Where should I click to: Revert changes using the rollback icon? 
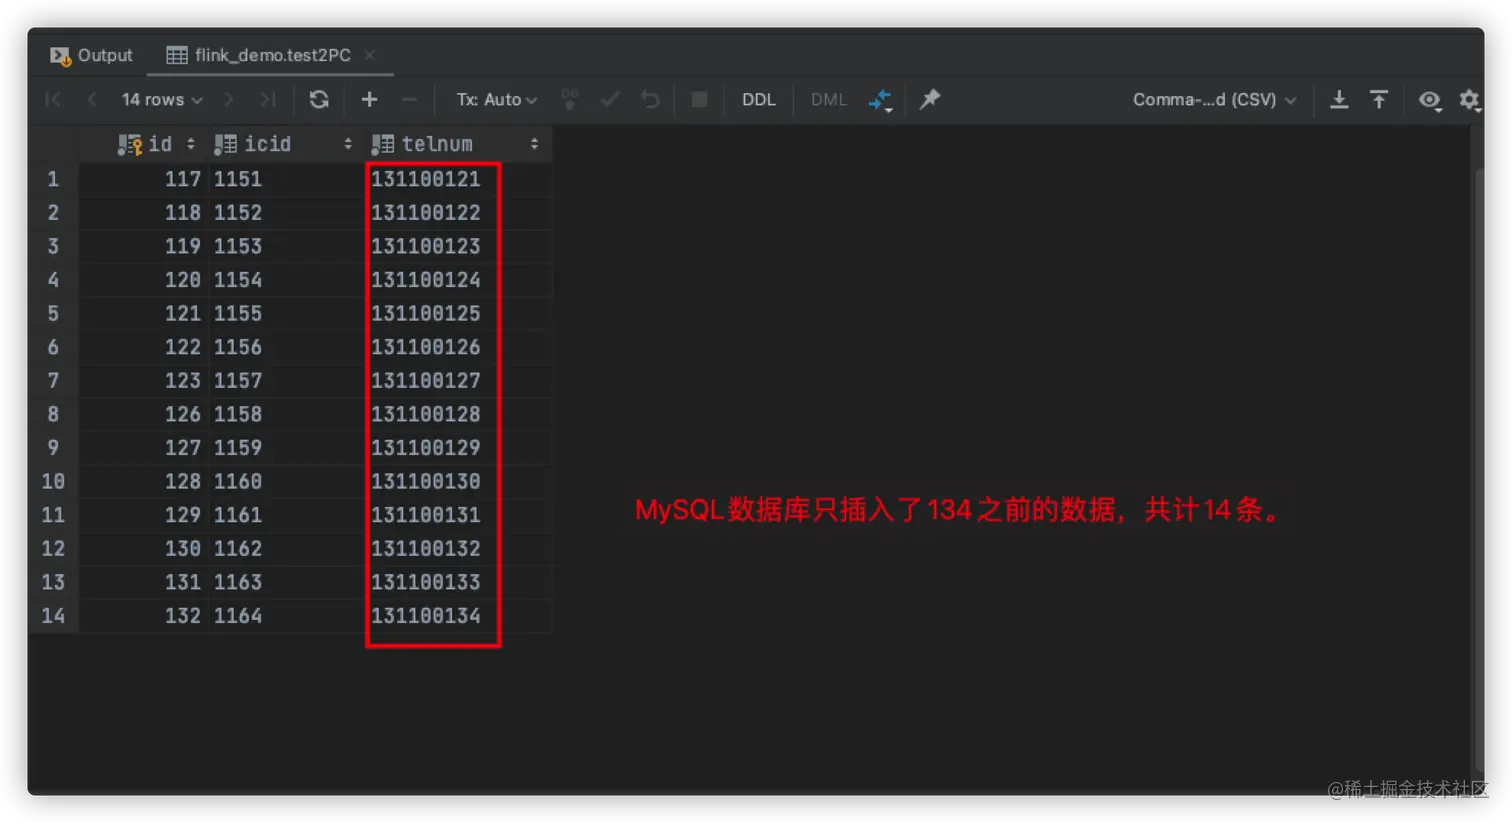[649, 99]
